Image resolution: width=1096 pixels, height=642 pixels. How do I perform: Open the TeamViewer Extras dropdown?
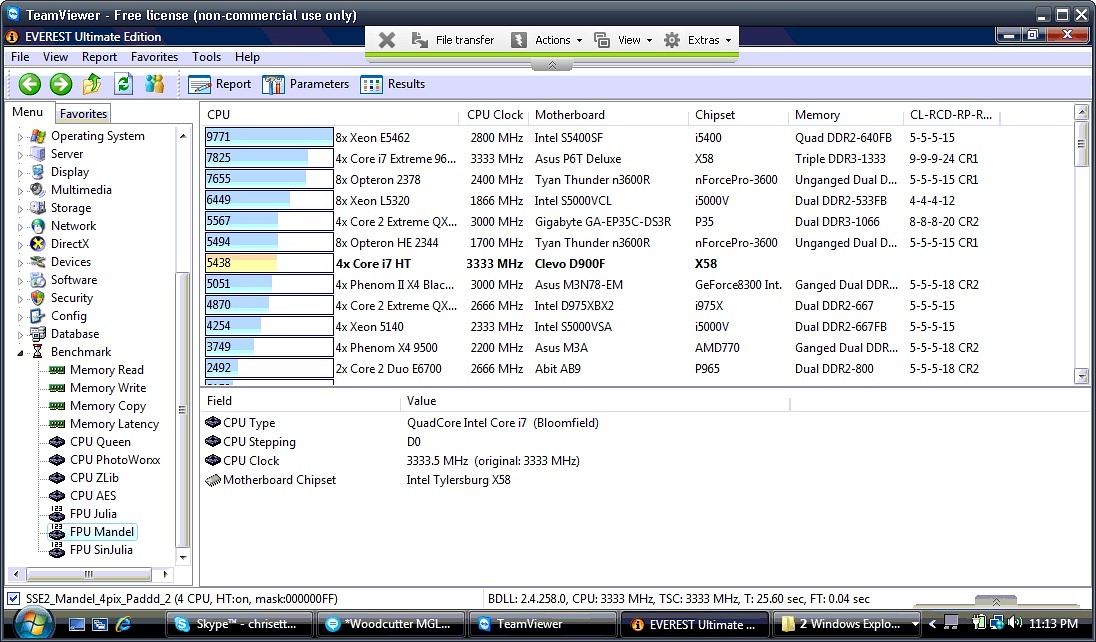697,41
